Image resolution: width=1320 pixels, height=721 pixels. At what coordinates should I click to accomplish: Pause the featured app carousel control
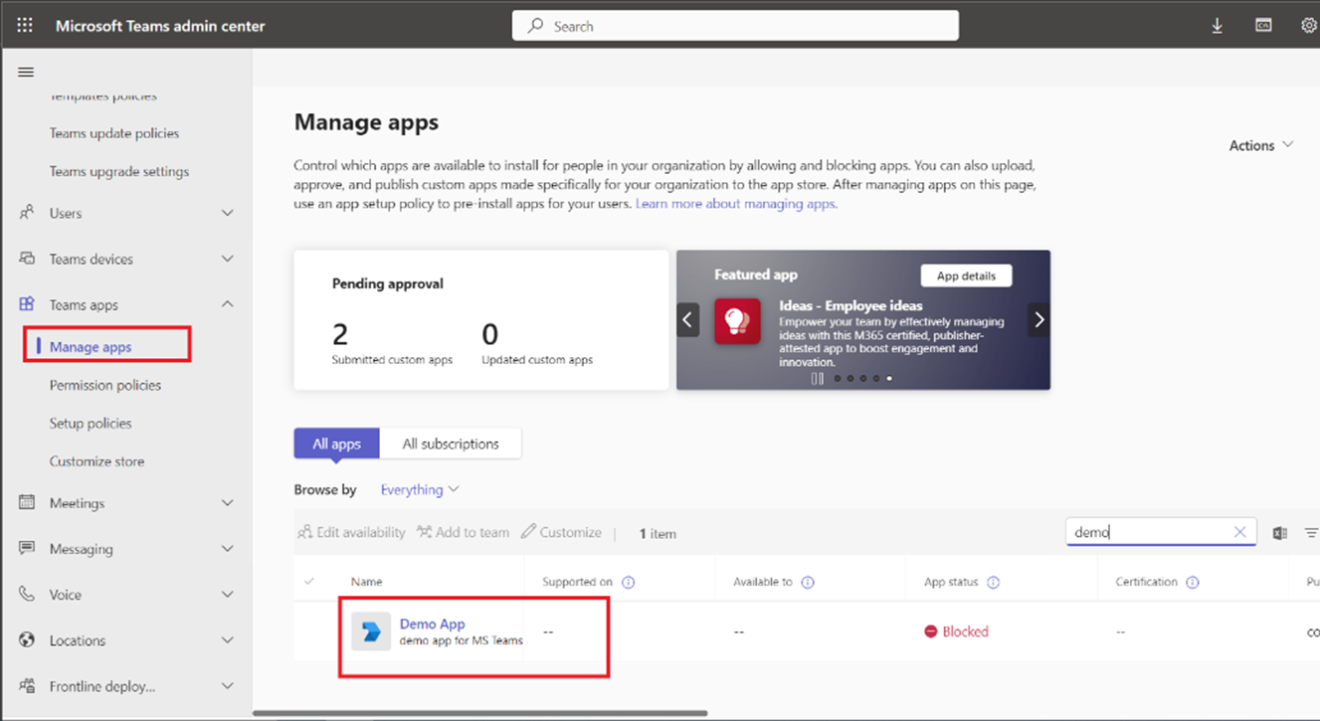pyautogui.click(x=816, y=378)
